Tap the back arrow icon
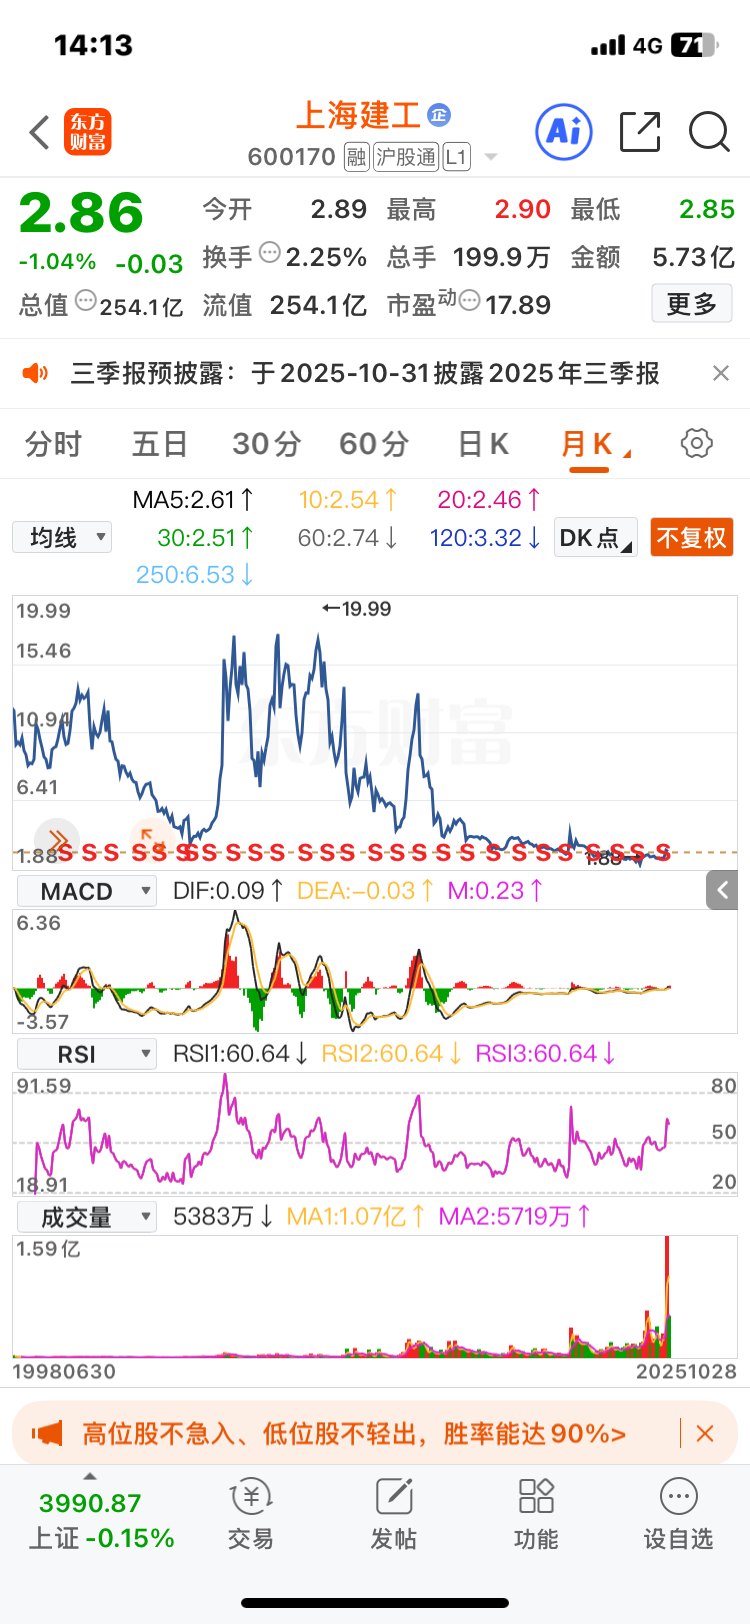The height and width of the screenshot is (1624, 750). click(39, 132)
